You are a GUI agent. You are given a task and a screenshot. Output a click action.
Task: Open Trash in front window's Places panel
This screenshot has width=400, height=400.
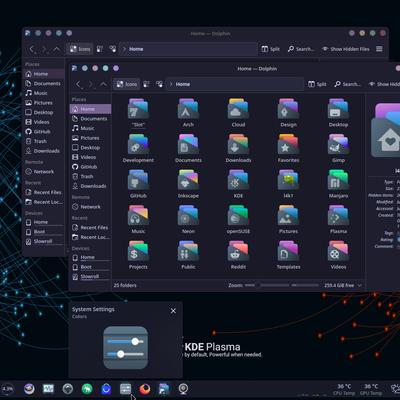point(90,176)
